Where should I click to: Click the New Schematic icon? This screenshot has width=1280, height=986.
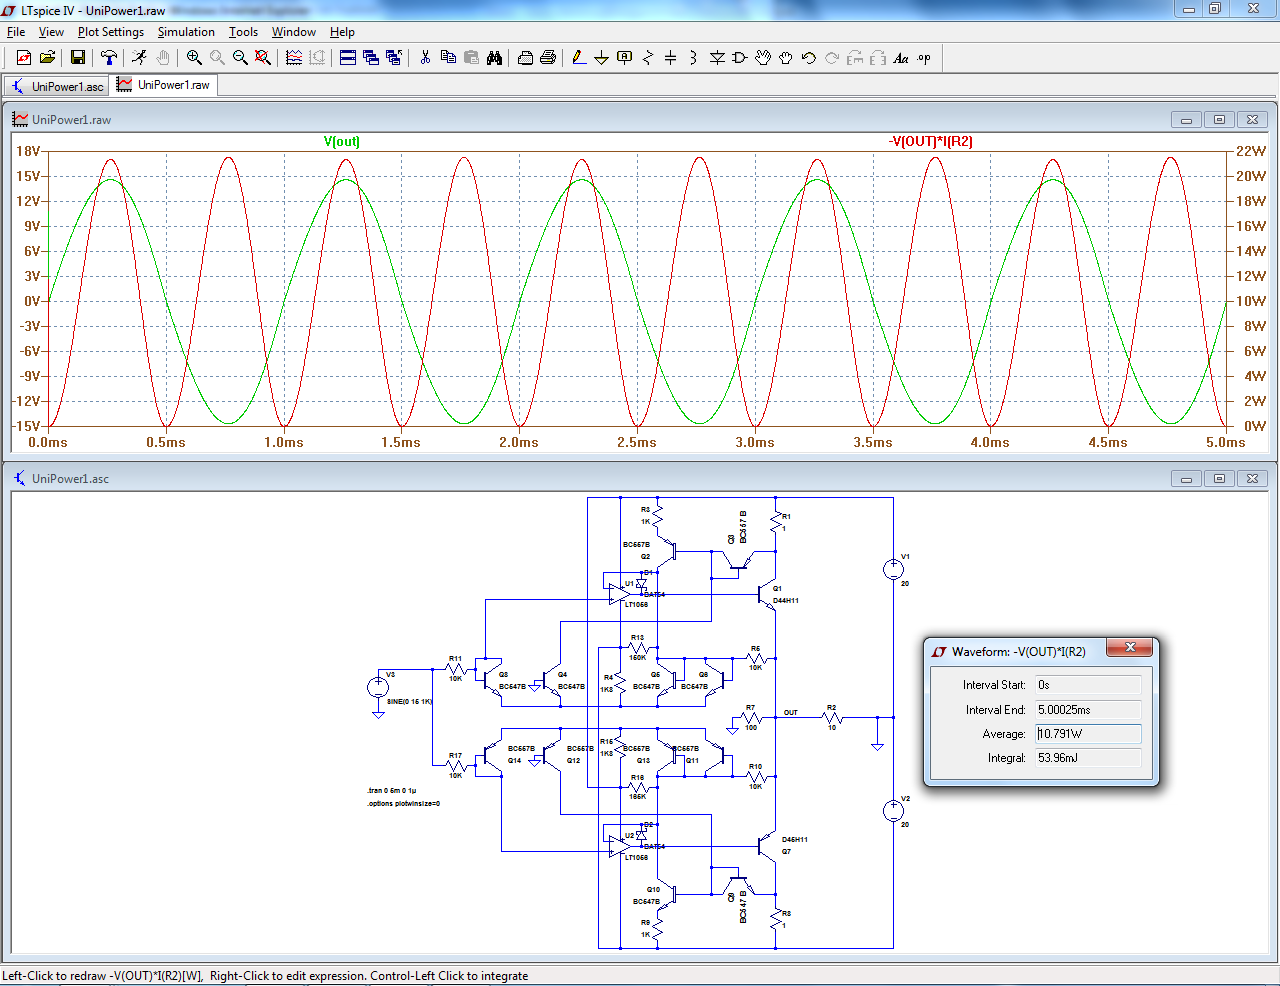24,58
